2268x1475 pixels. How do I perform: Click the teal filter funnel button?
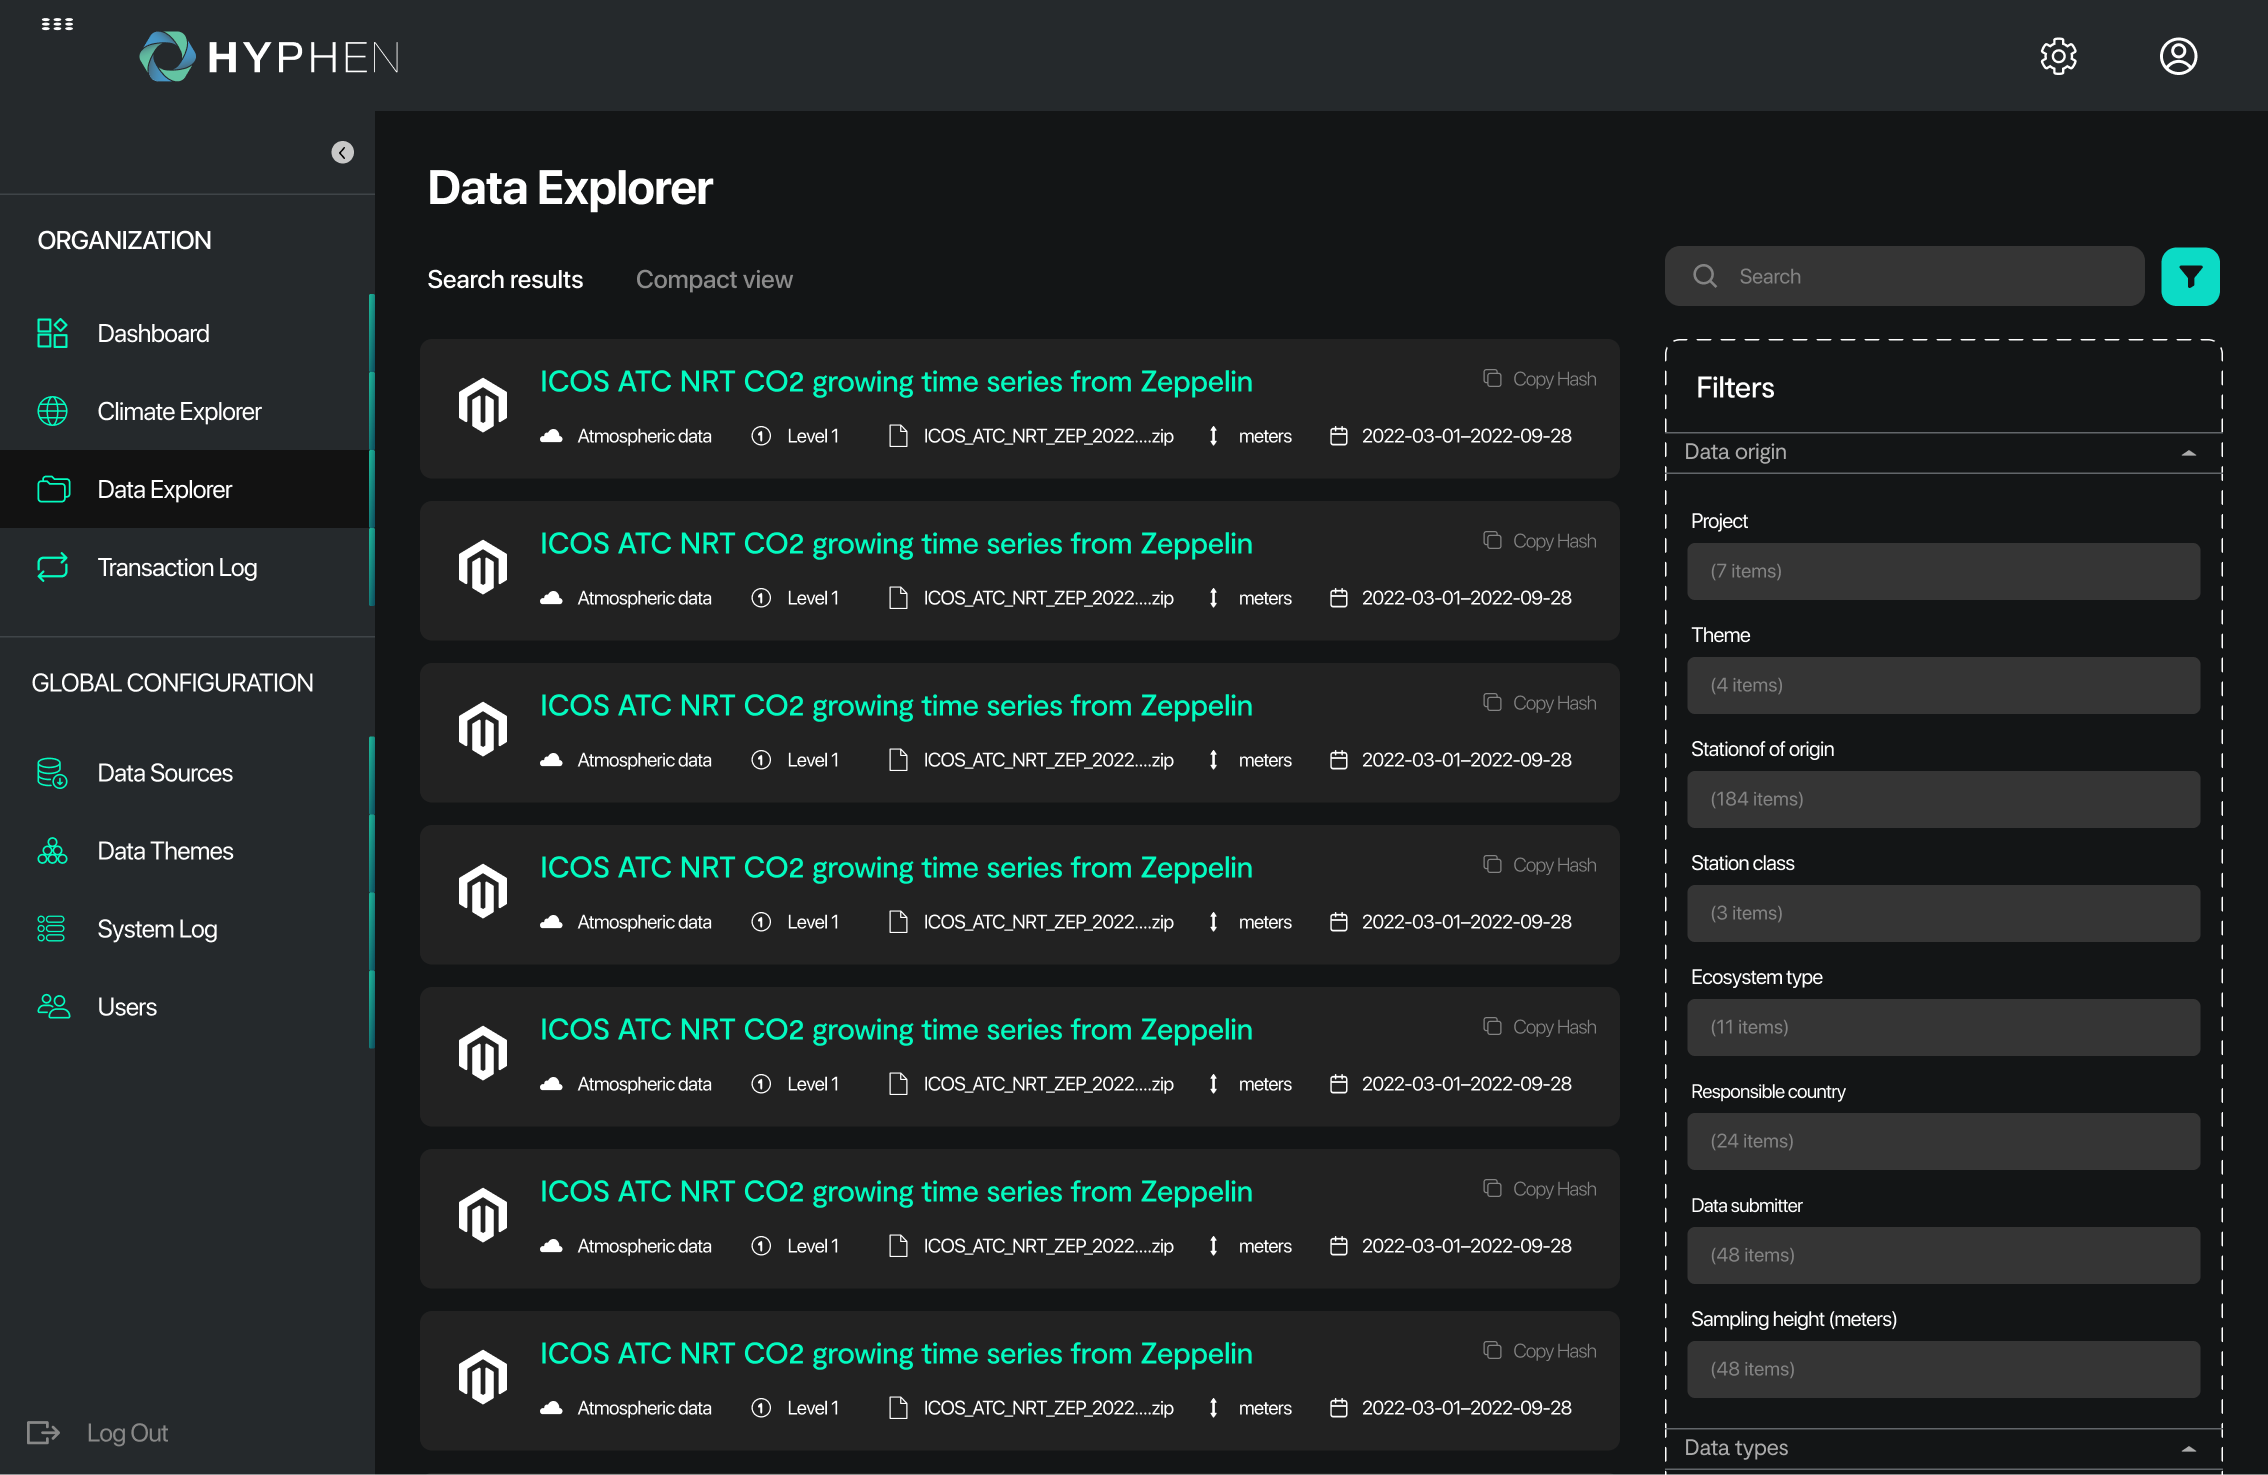(x=2190, y=277)
